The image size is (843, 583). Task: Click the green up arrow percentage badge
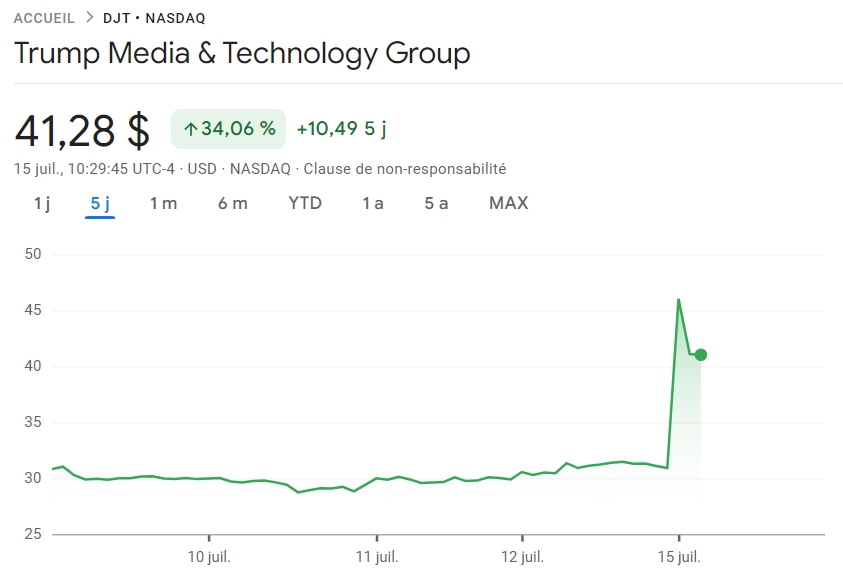(229, 129)
